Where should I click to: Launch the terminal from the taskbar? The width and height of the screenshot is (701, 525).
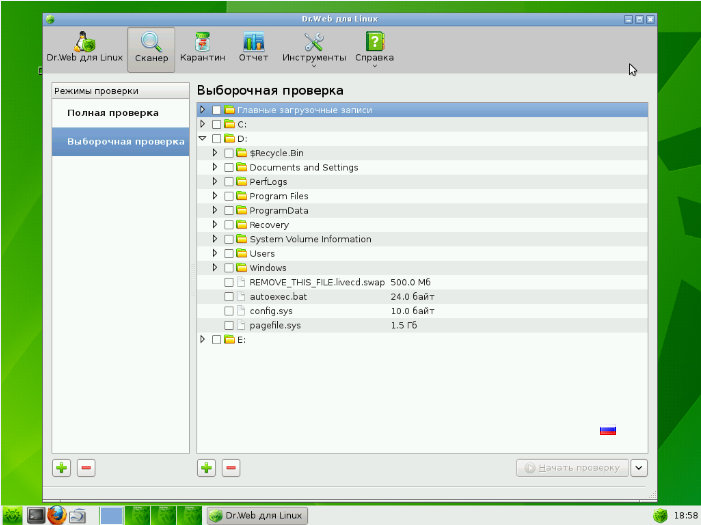click(36, 516)
